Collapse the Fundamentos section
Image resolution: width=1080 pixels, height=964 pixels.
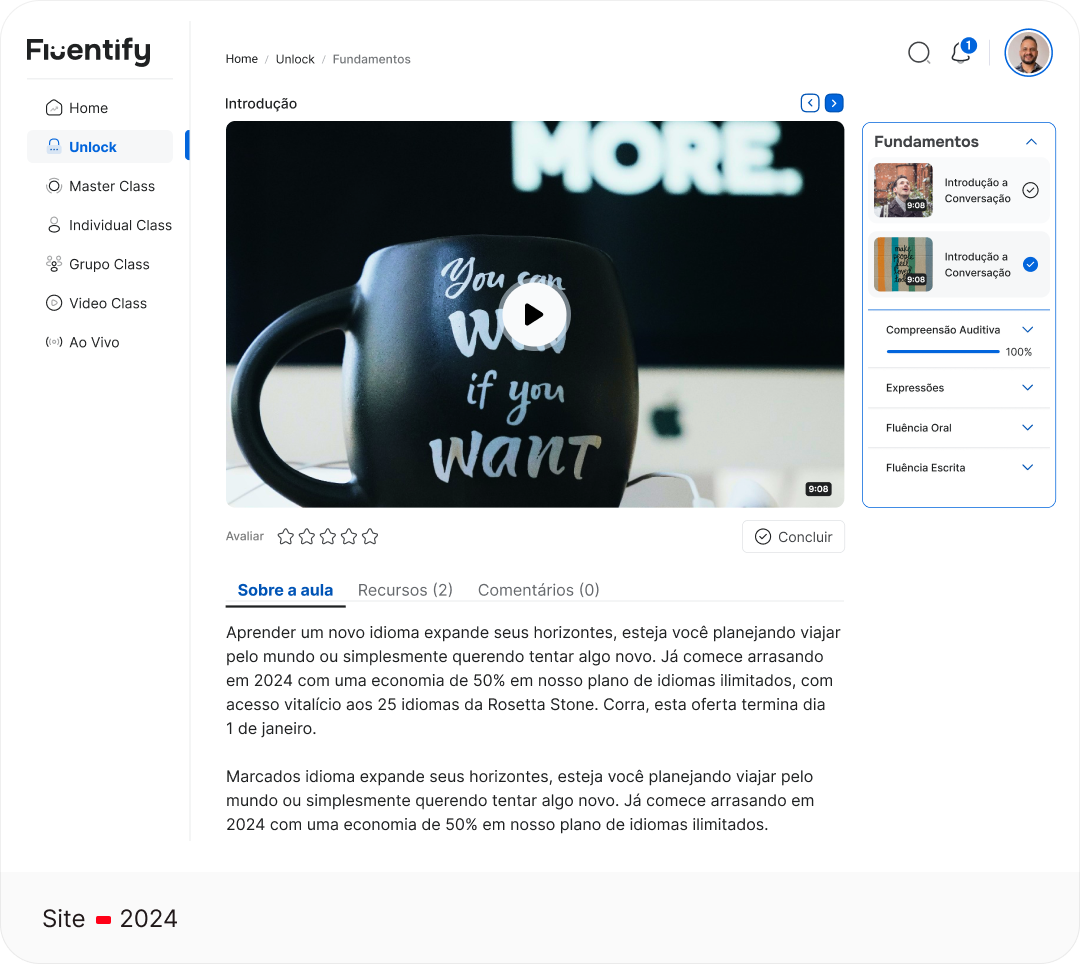click(x=1031, y=142)
